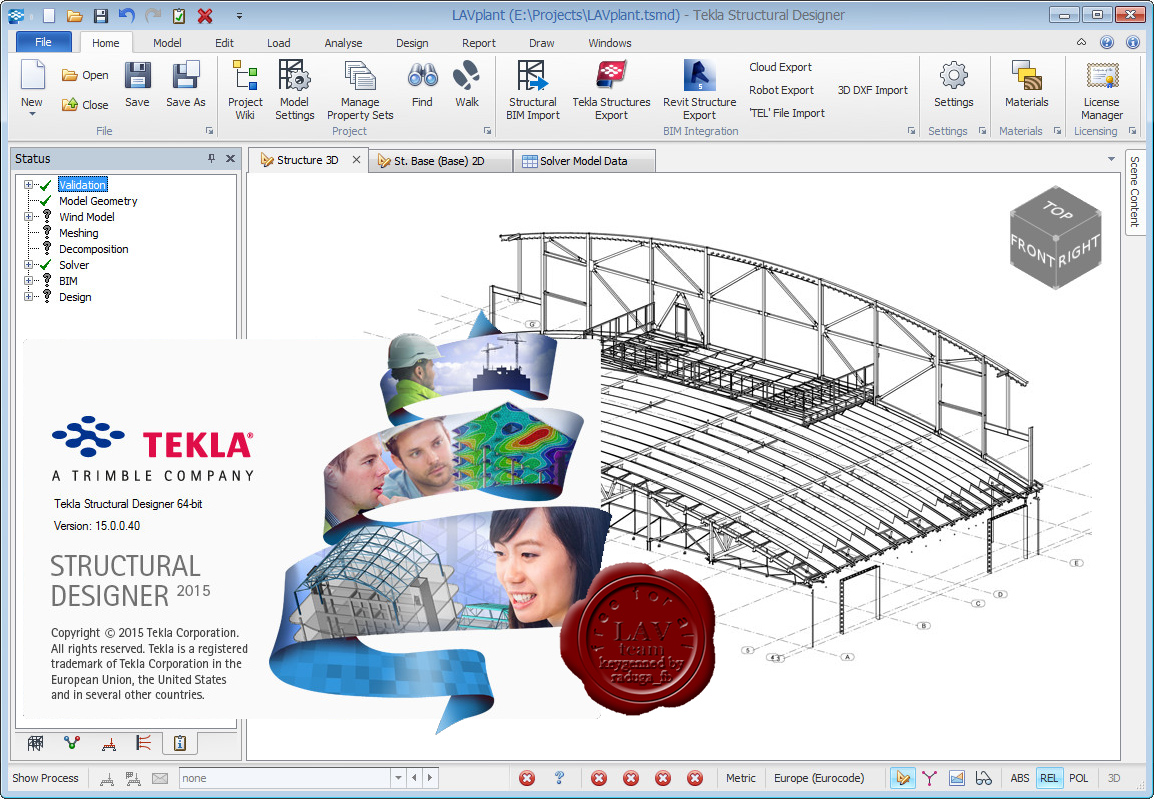Image resolution: width=1154 pixels, height=799 pixels.
Task: Launch the License Manager
Action: pos(1102,89)
